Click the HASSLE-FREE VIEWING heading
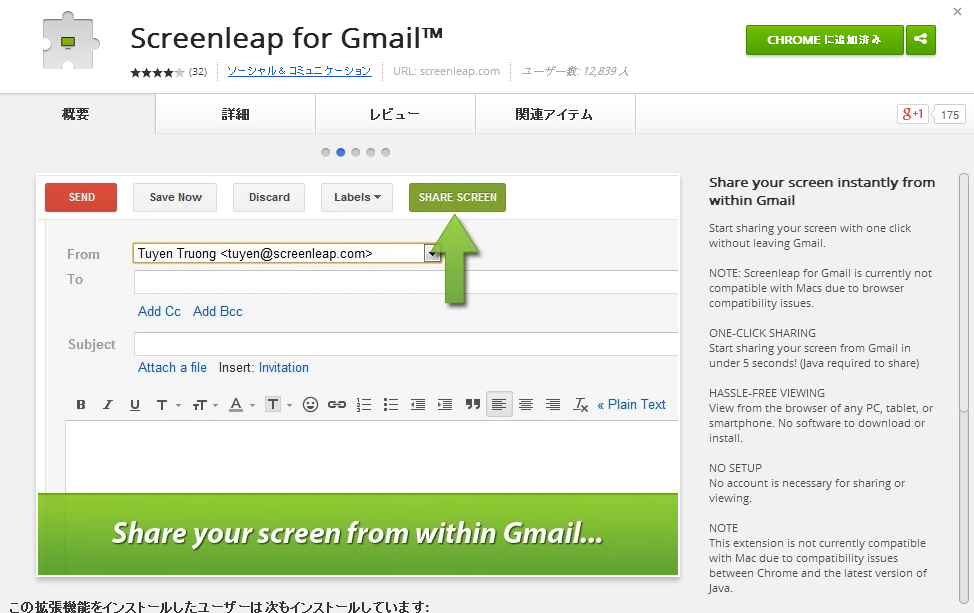 (x=767, y=393)
